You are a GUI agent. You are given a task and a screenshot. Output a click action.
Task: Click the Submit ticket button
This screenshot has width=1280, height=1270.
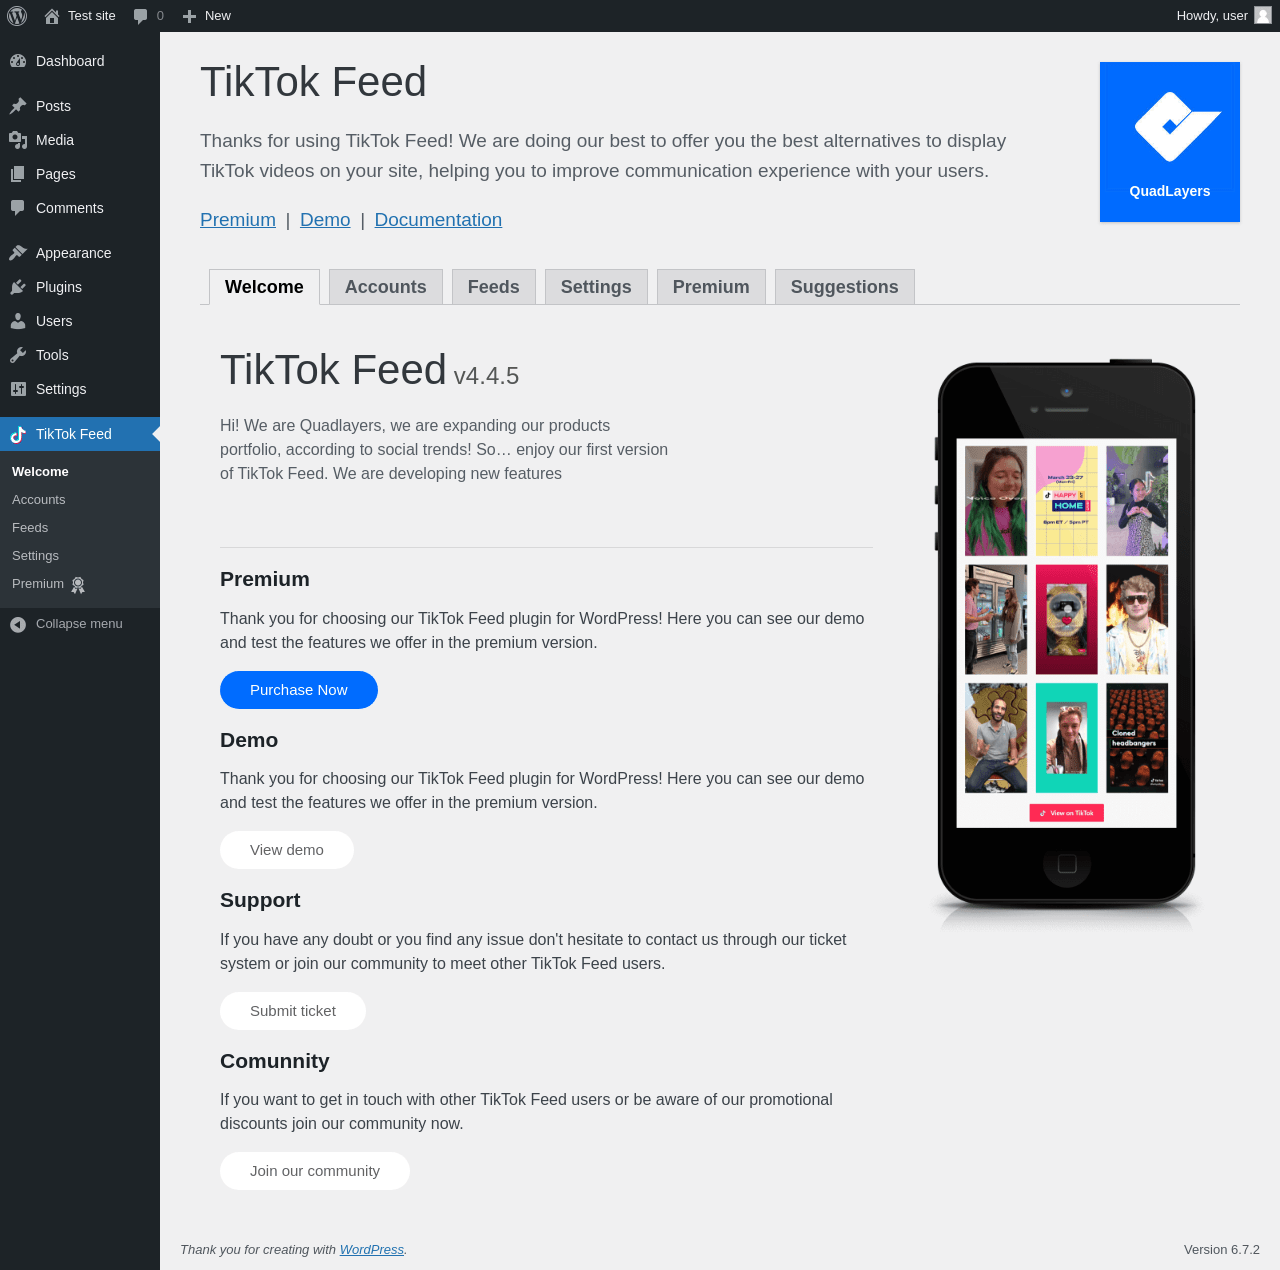pos(293,1011)
